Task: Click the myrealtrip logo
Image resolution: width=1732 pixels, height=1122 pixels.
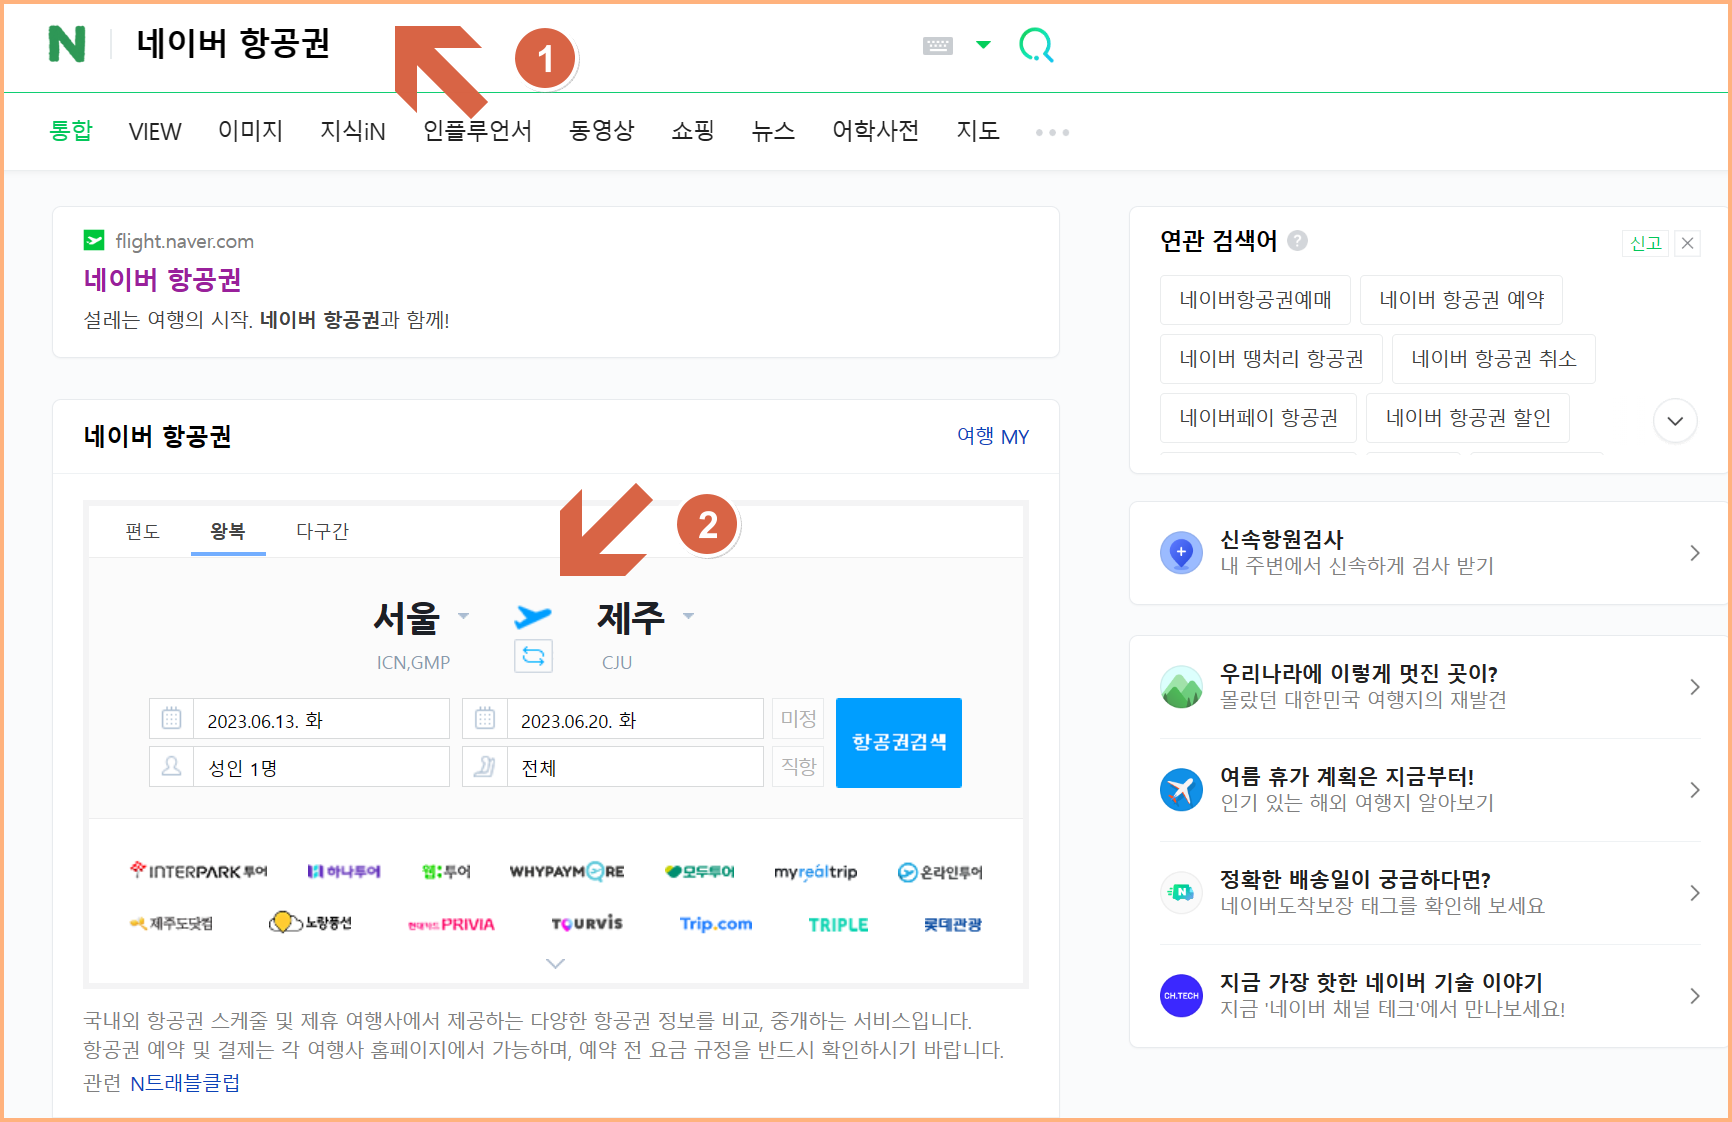Action: (816, 872)
